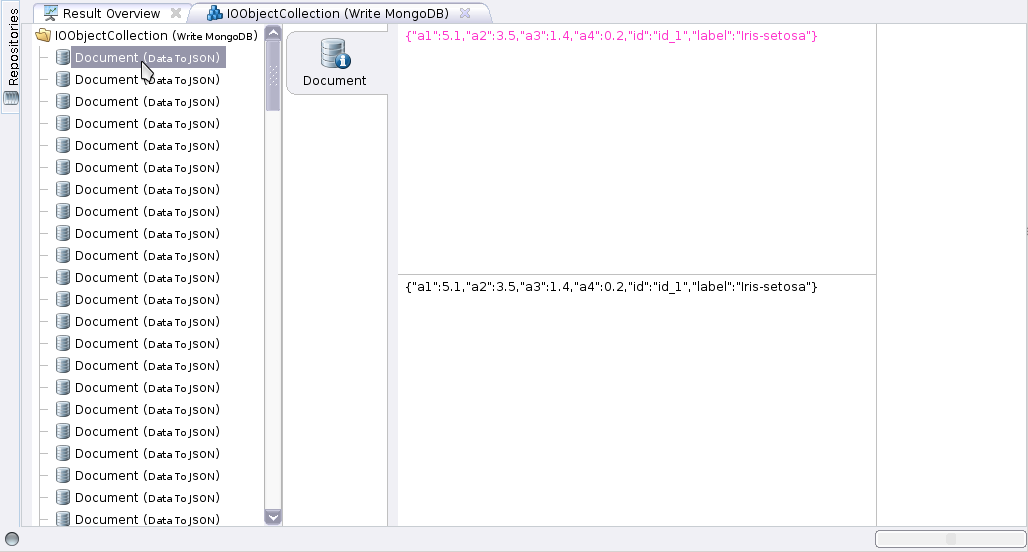Click the IOObjectCollection root folder icon
This screenshot has width=1028, height=552.
tap(43, 36)
